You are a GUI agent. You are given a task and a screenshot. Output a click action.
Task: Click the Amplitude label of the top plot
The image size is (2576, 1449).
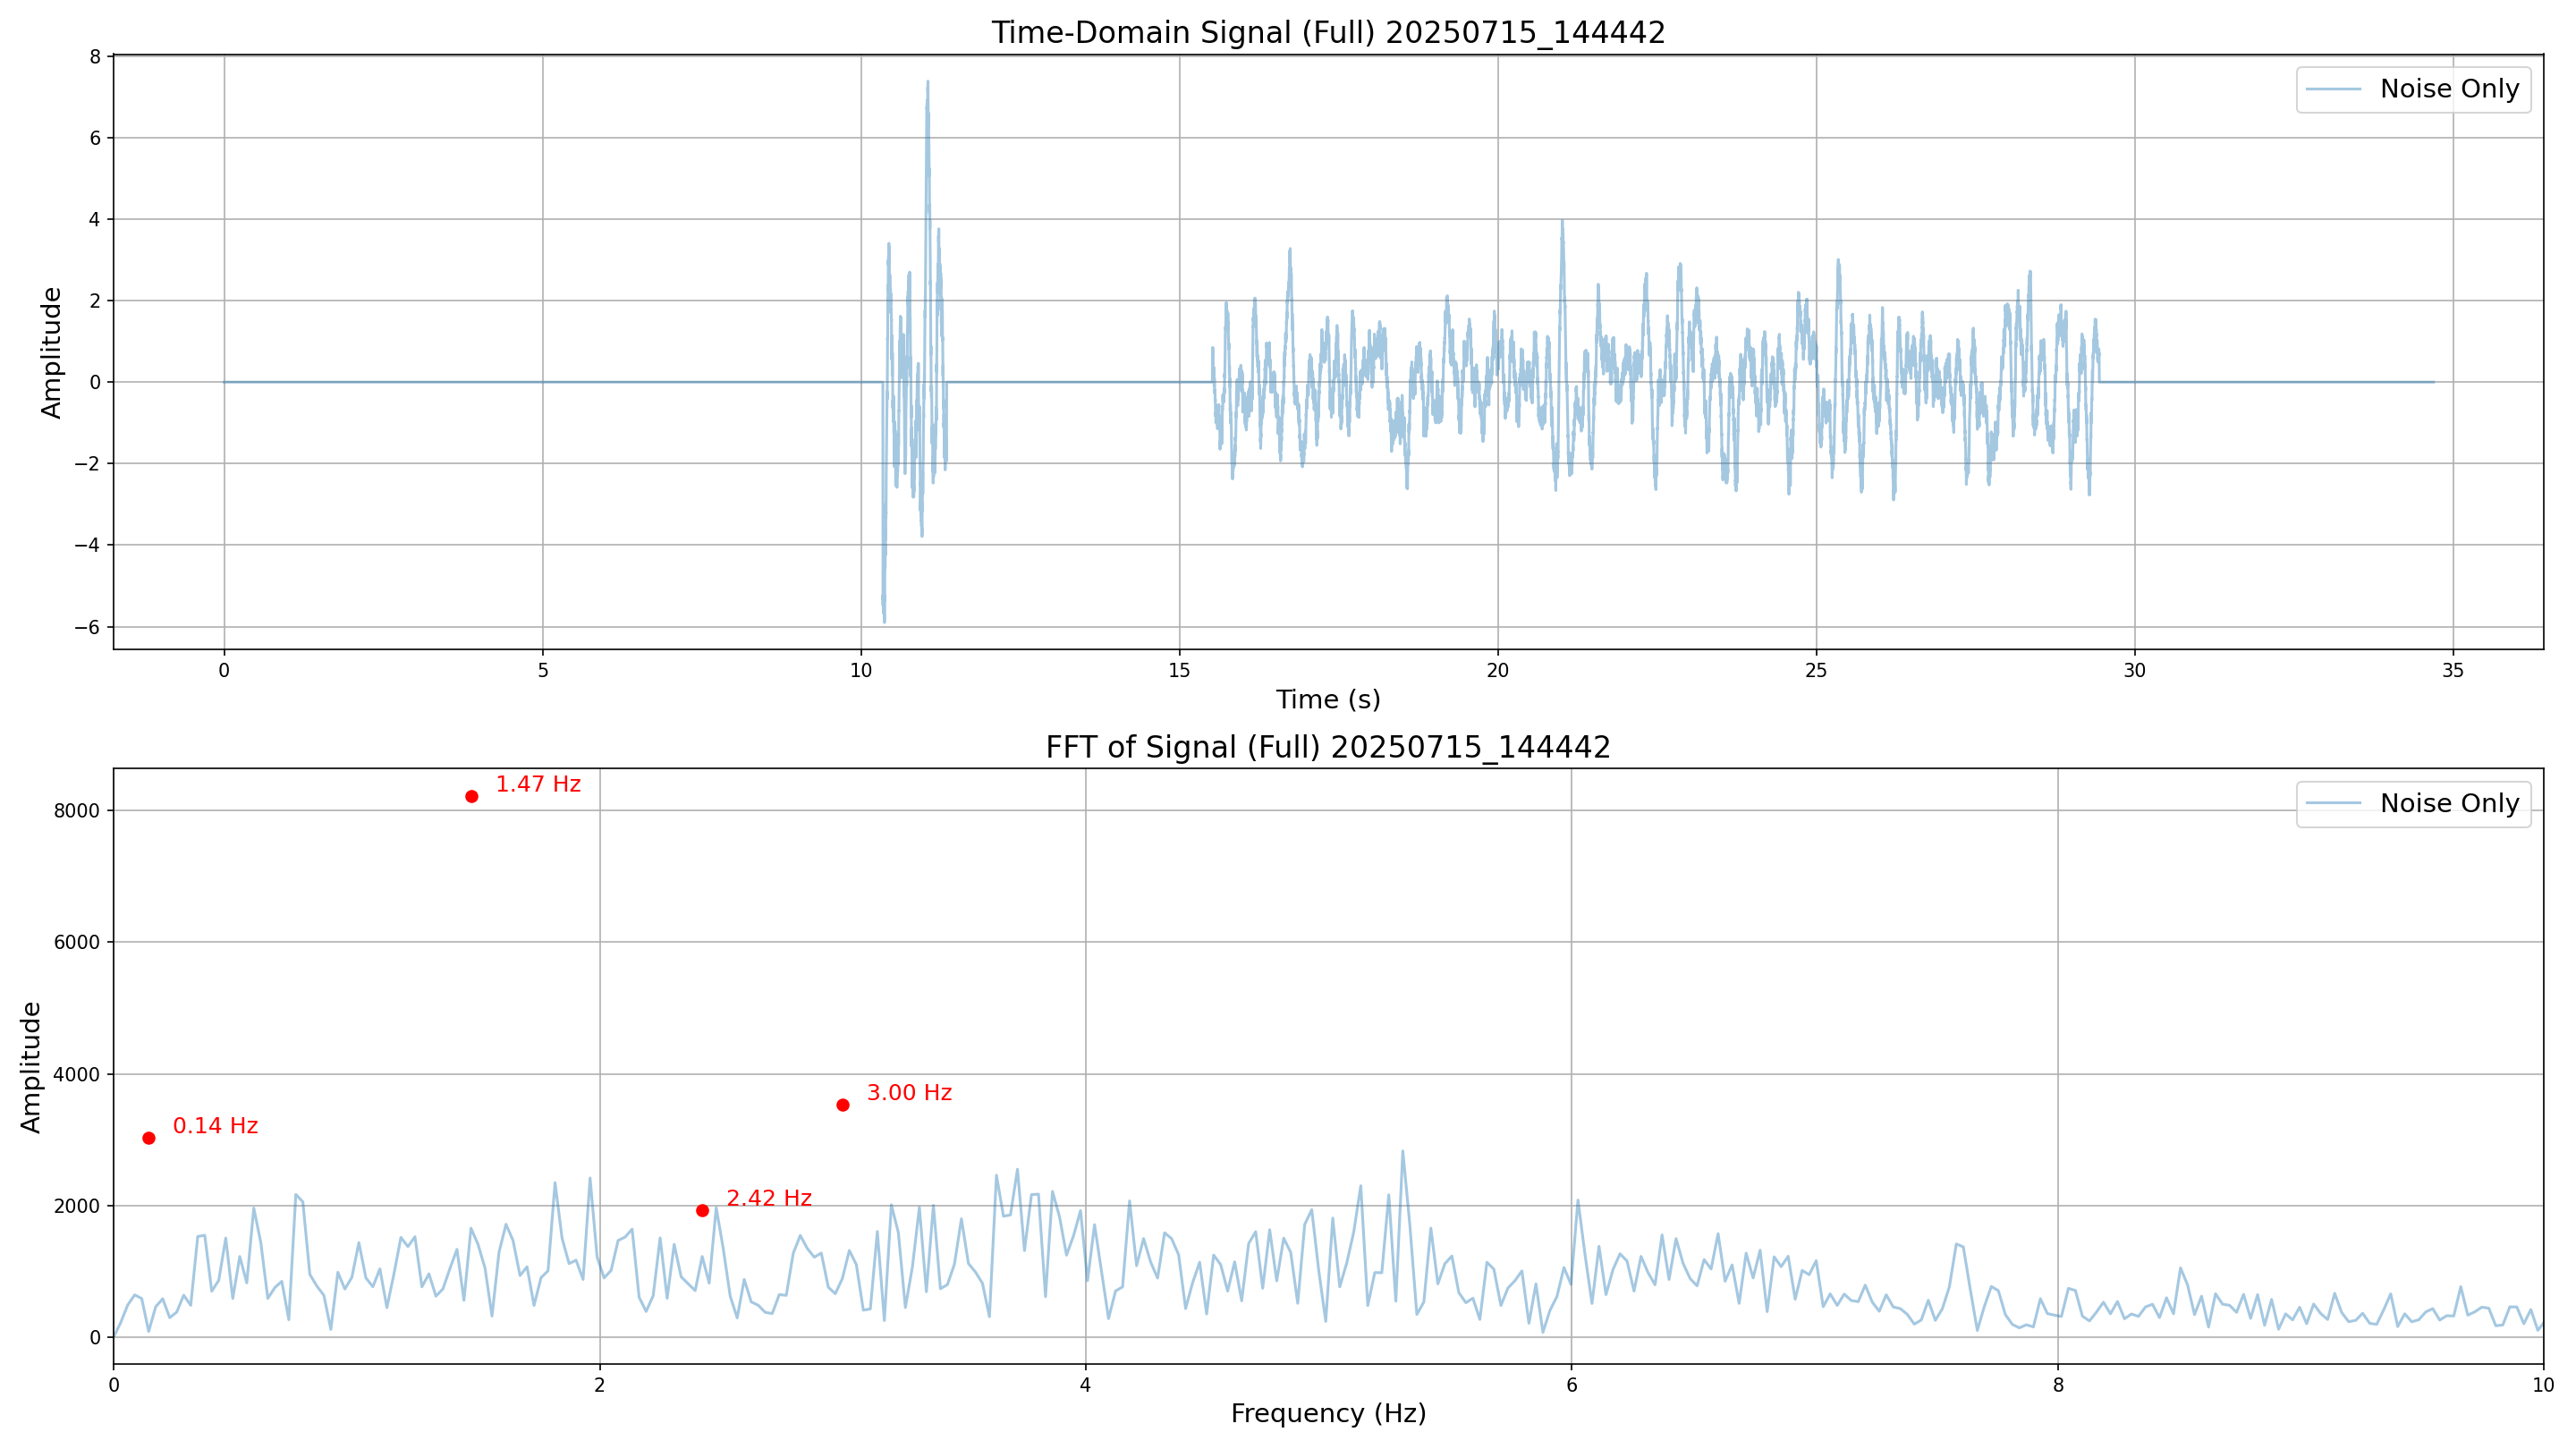[x=51, y=352]
